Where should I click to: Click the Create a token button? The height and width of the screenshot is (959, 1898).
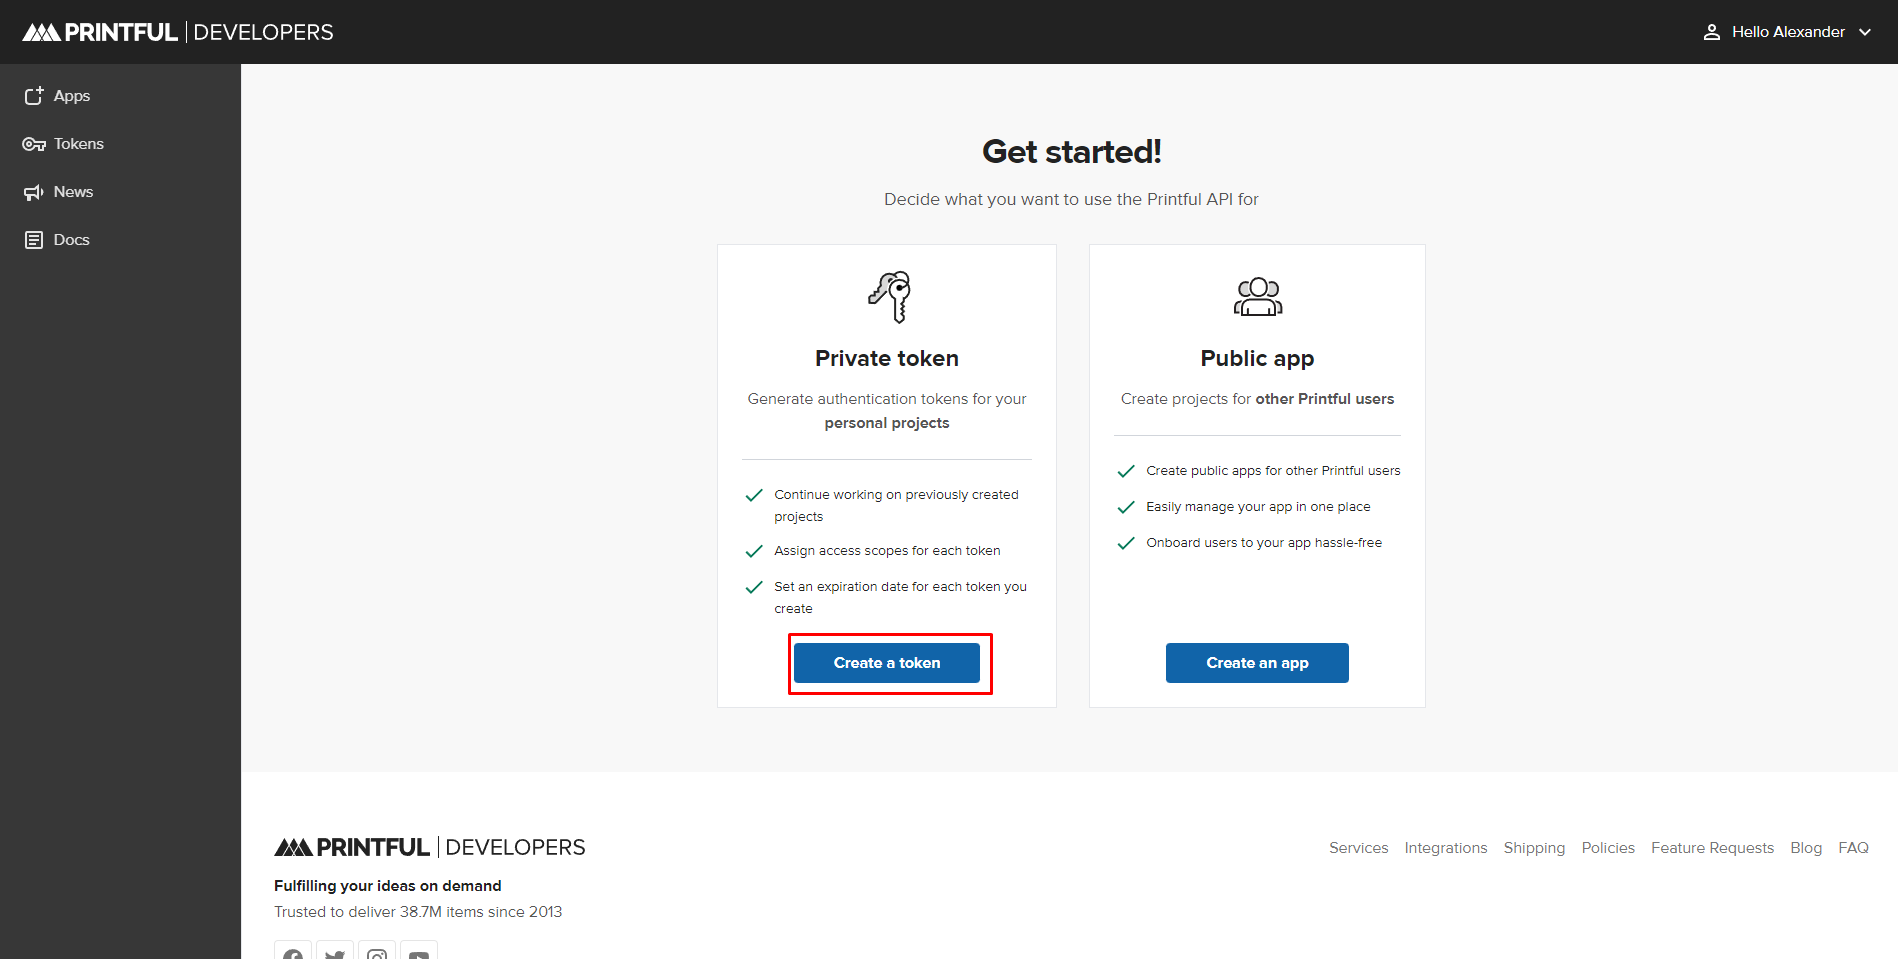click(886, 663)
